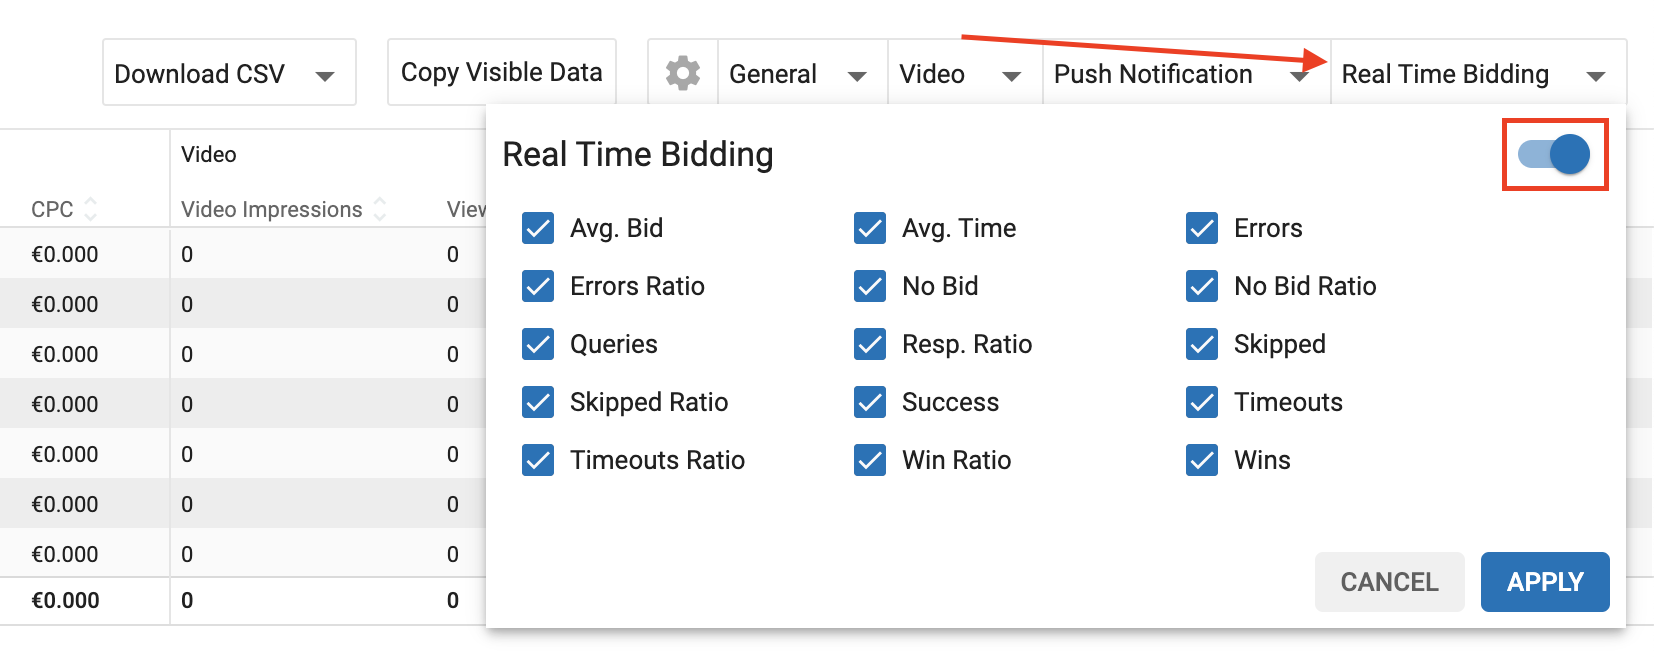The image size is (1654, 658).
Task: Disable the Win Ratio checkbox
Action: (x=870, y=460)
